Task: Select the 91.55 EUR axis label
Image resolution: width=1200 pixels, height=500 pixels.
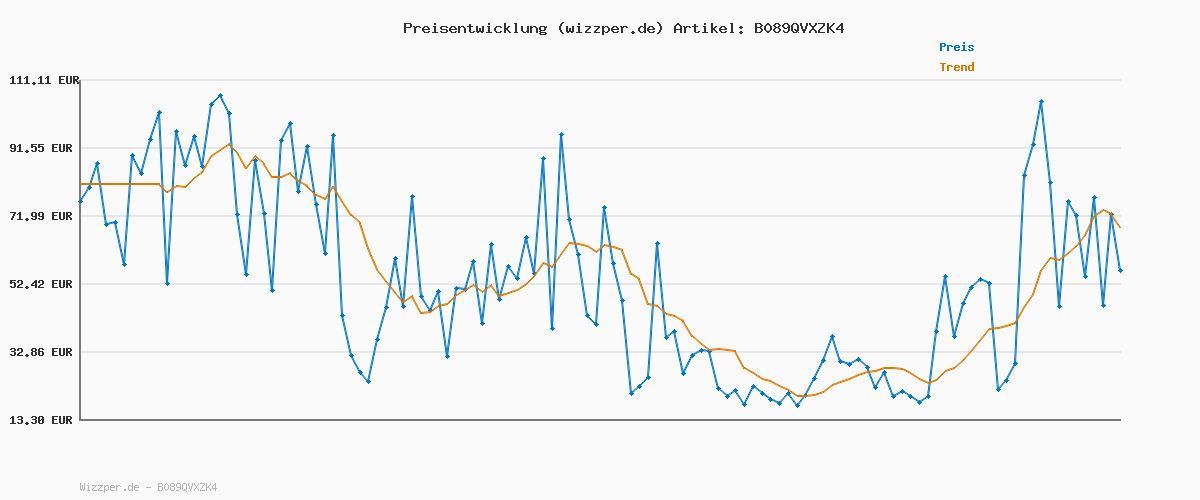Action: (x=43, y=148)
